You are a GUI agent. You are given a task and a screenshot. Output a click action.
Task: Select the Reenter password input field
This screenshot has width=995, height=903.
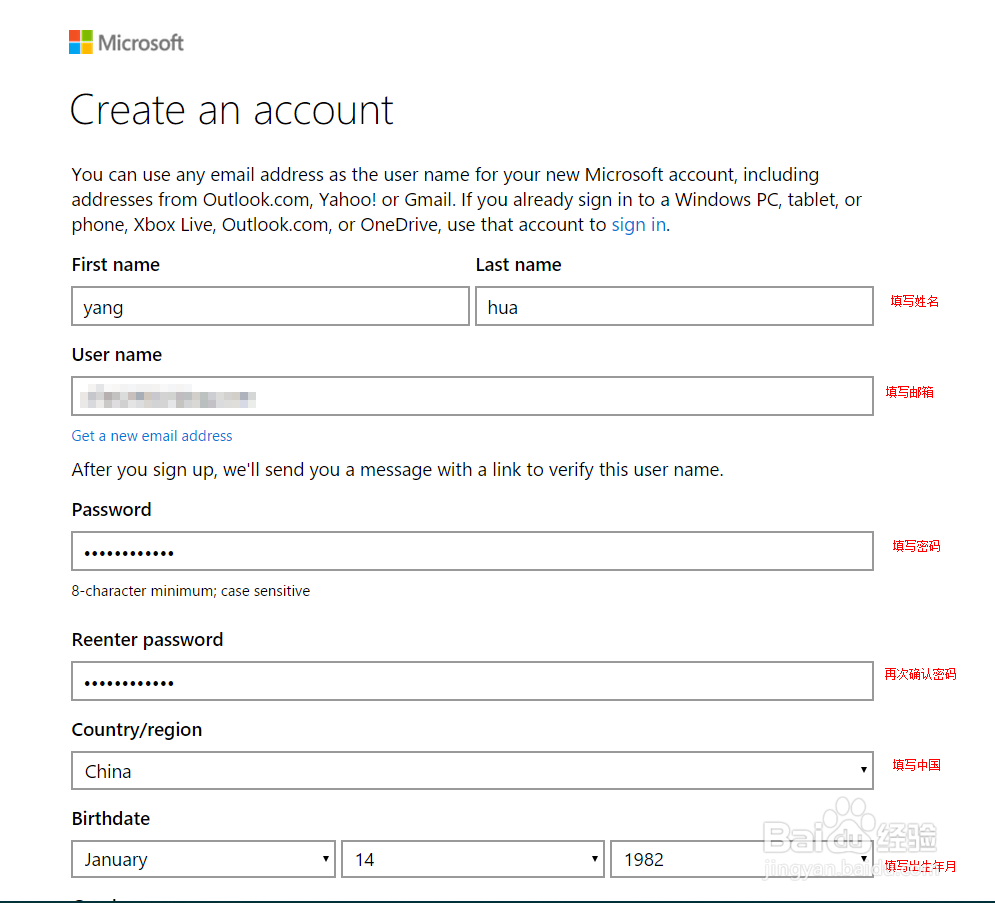(472, 682)
